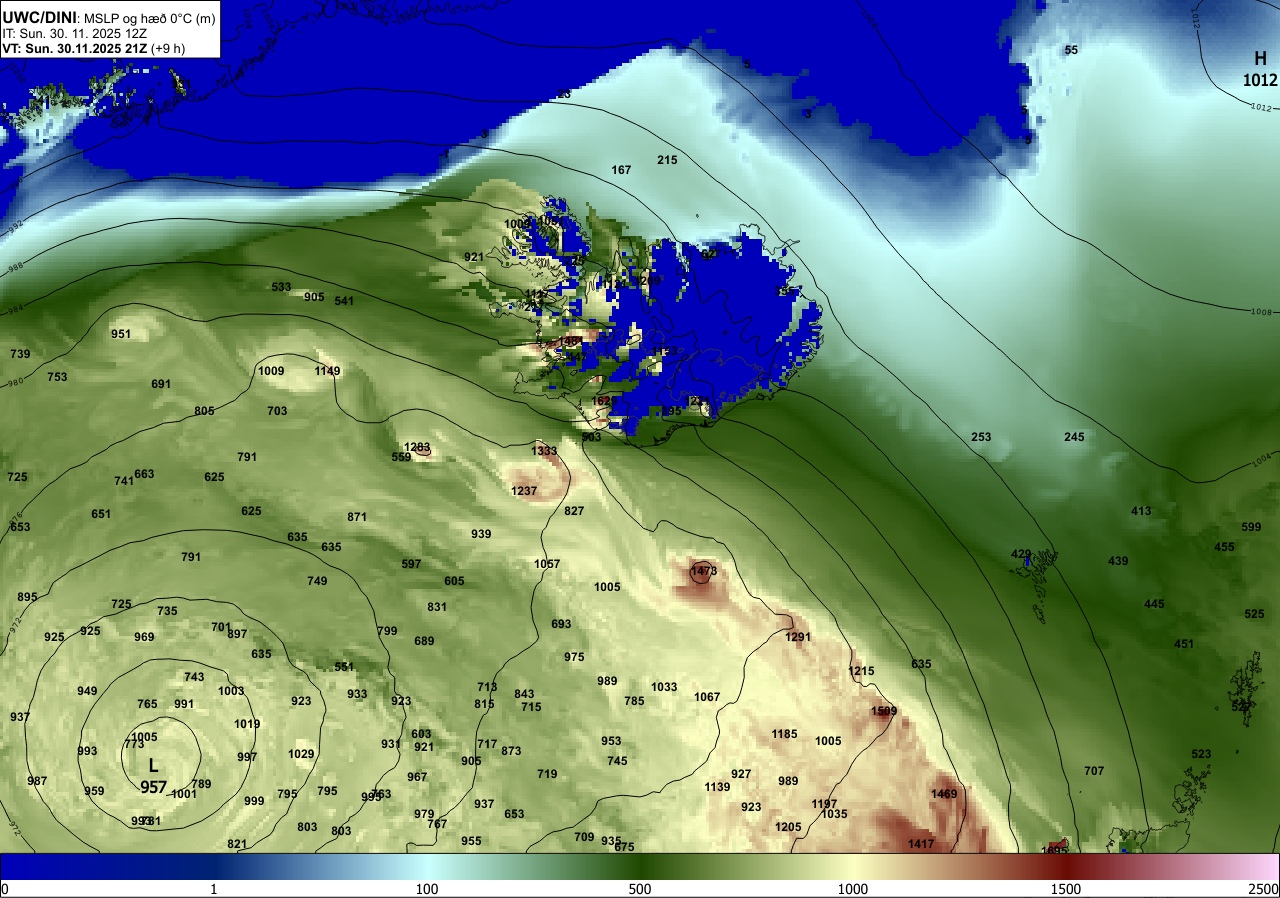Click the 1029 height value
This screenshot has width=1280, height=898.
[301, 754]
